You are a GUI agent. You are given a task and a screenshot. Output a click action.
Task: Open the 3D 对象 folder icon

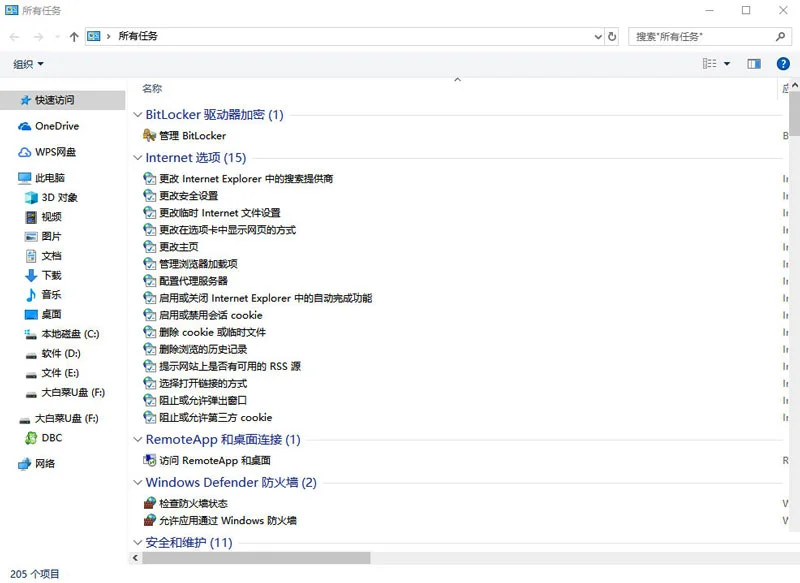pyautogui.click(x=31, y=197)
